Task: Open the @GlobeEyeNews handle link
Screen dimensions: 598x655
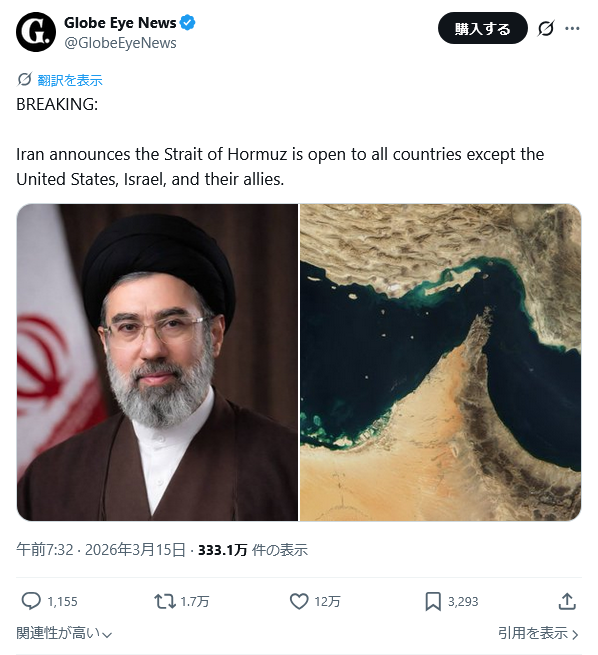Action: (120, 43)
